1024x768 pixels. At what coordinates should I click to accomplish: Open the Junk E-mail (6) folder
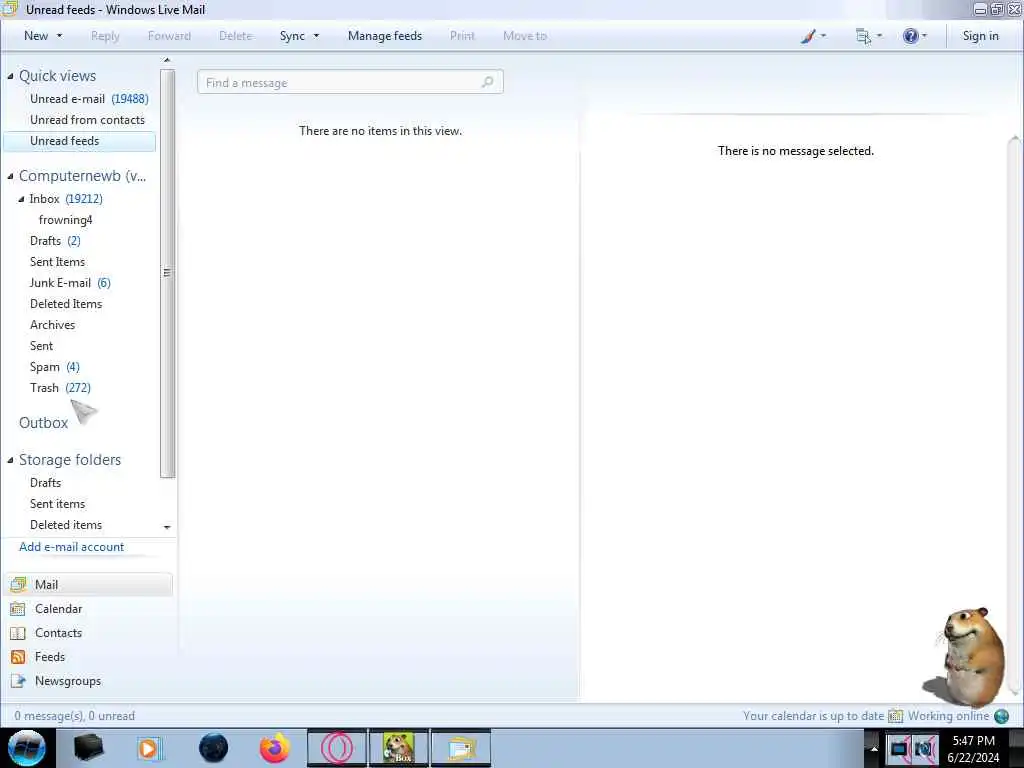(70, 283)
